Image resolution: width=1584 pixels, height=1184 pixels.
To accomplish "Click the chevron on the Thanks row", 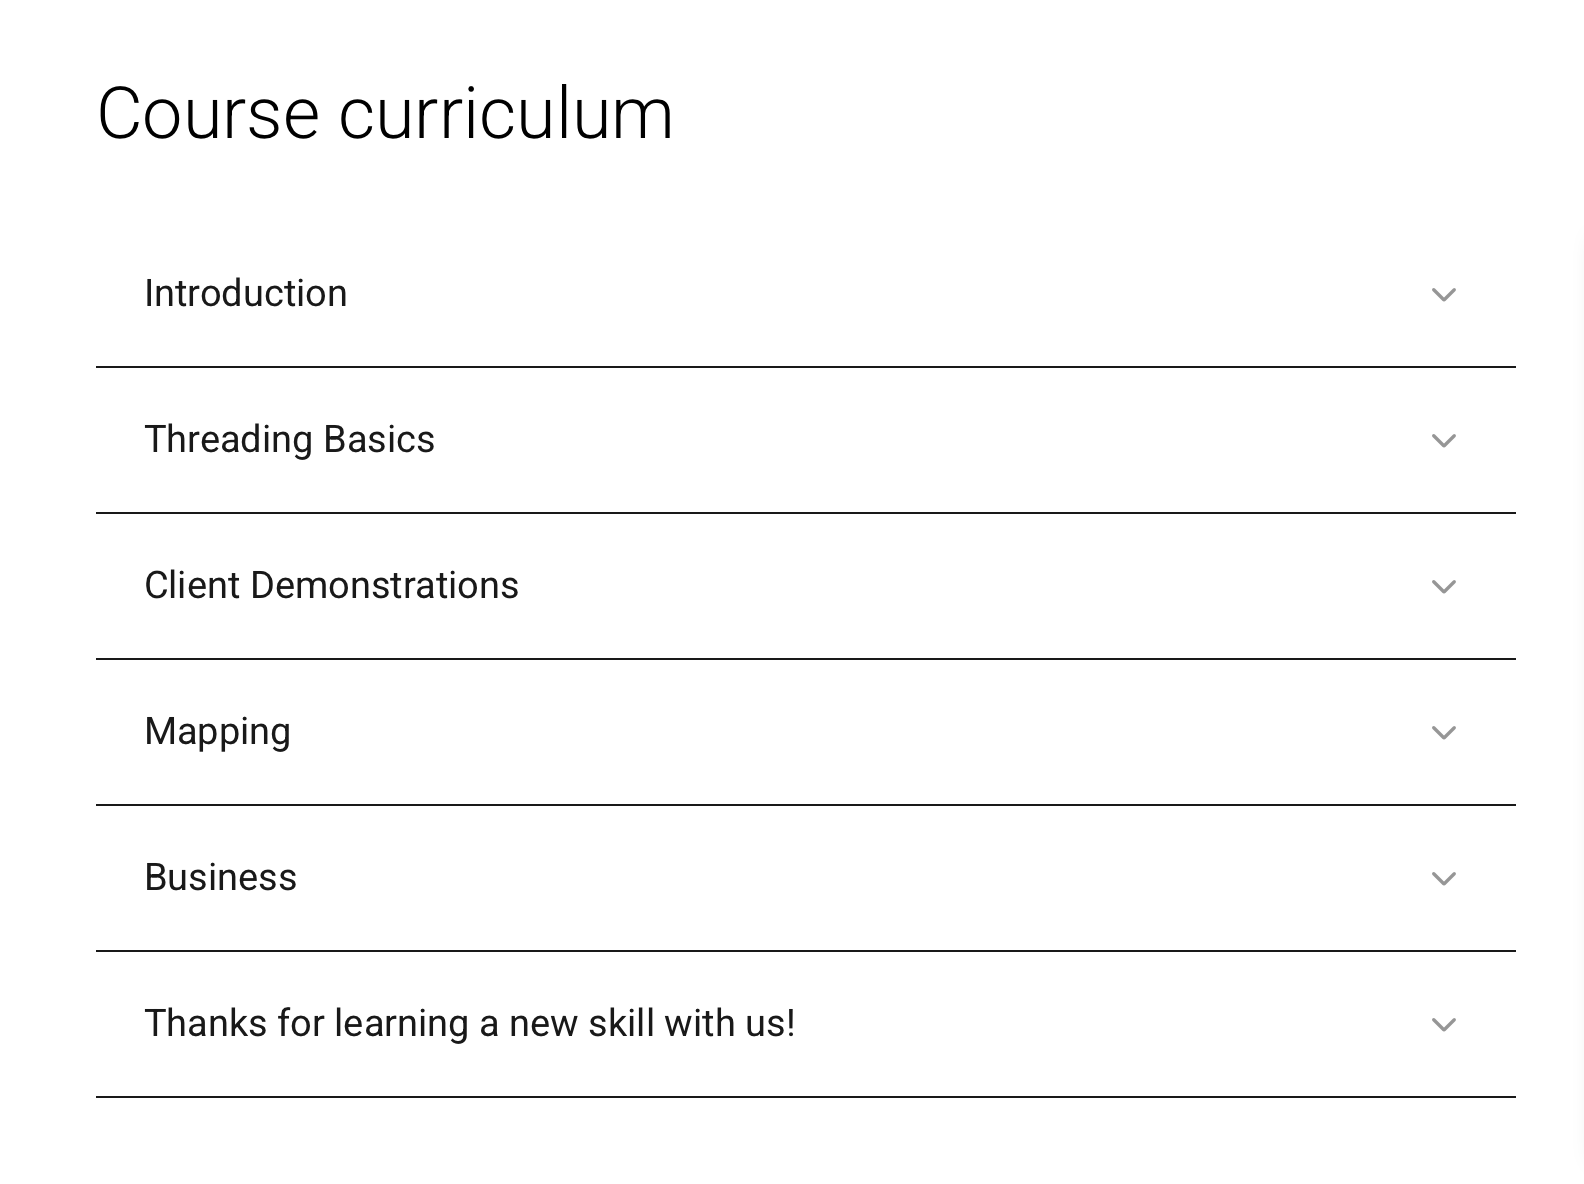I will coord(1443,1025).
